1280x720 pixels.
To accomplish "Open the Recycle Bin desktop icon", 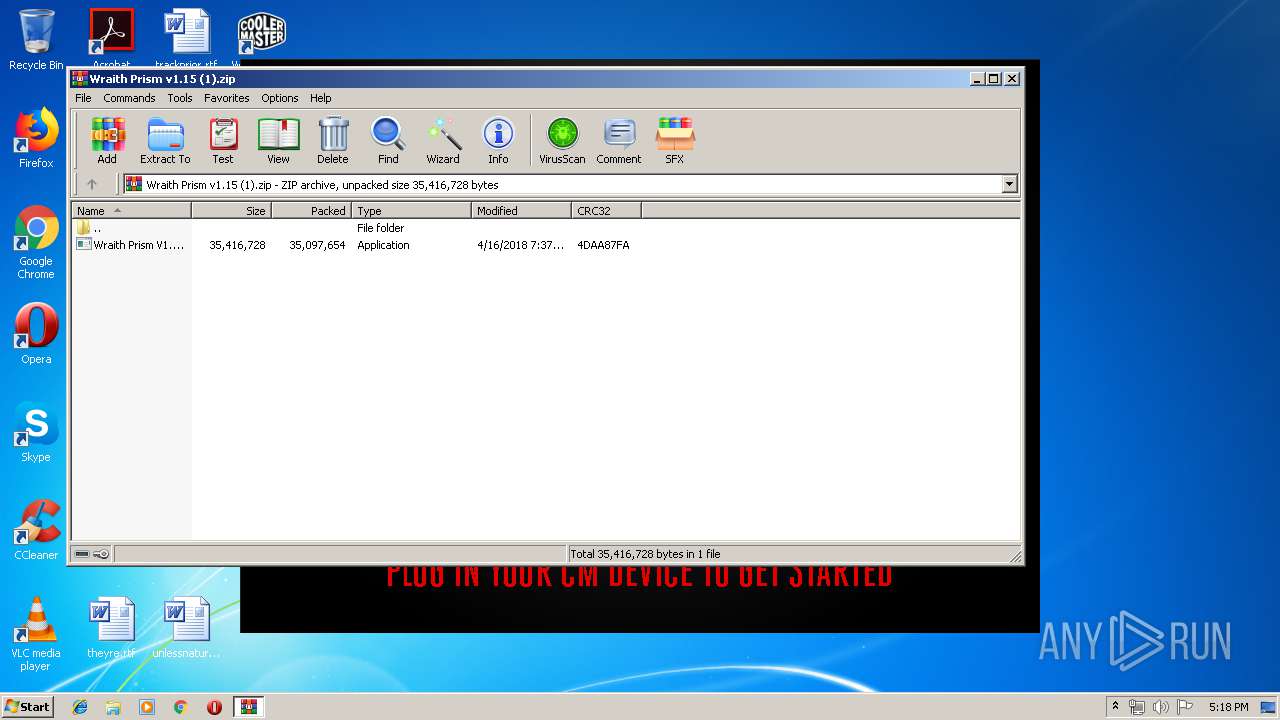I will pyautogui.click(x=36, y=40).
